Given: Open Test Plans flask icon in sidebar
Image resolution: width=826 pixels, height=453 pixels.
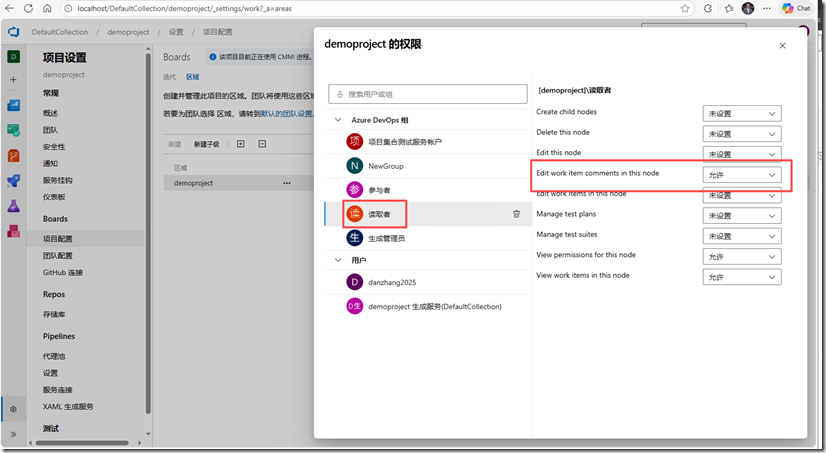Looking at the screenshot, I should 14,206.
